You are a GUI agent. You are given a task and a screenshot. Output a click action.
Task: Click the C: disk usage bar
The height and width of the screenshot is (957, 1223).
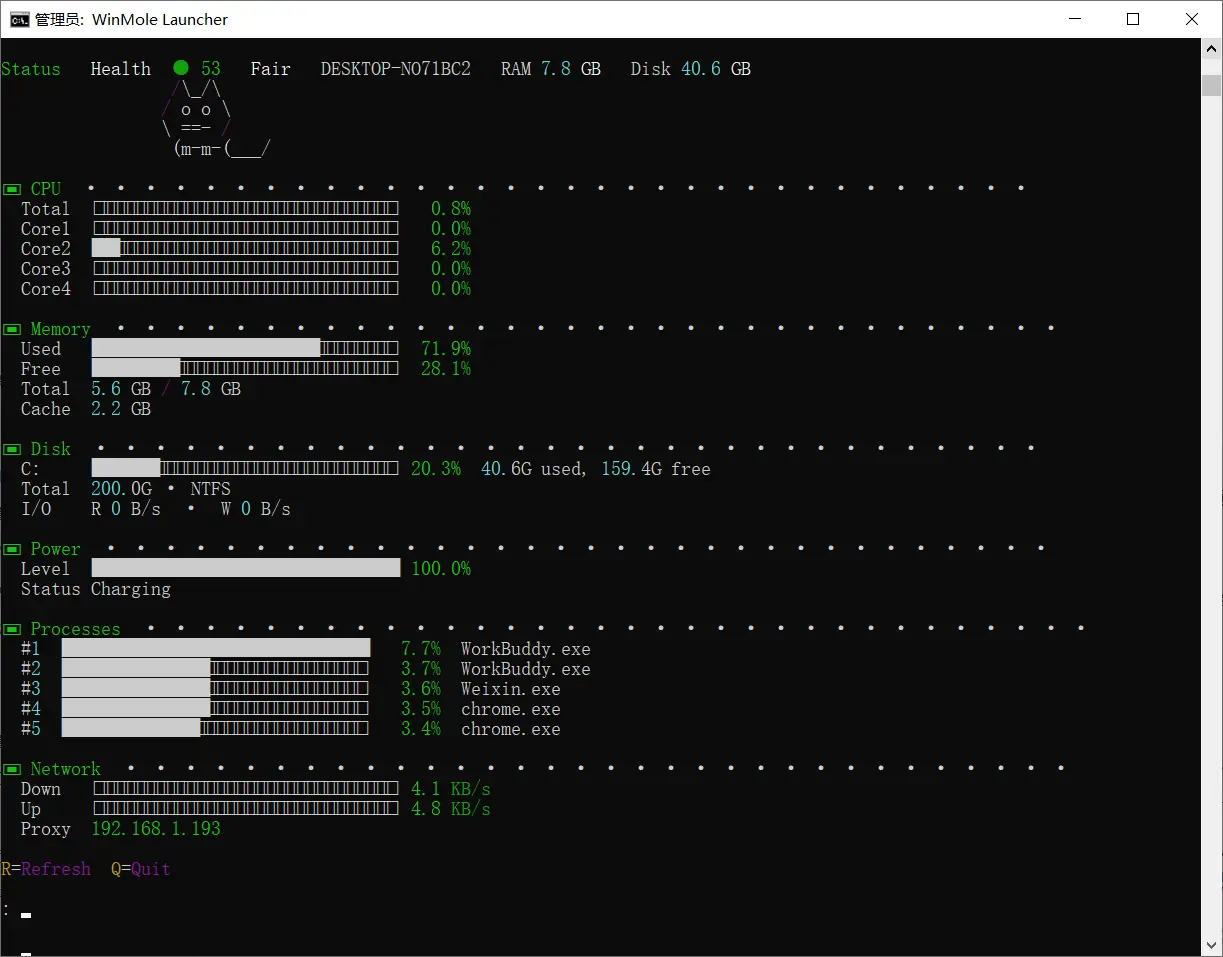[x=245, y=468]
